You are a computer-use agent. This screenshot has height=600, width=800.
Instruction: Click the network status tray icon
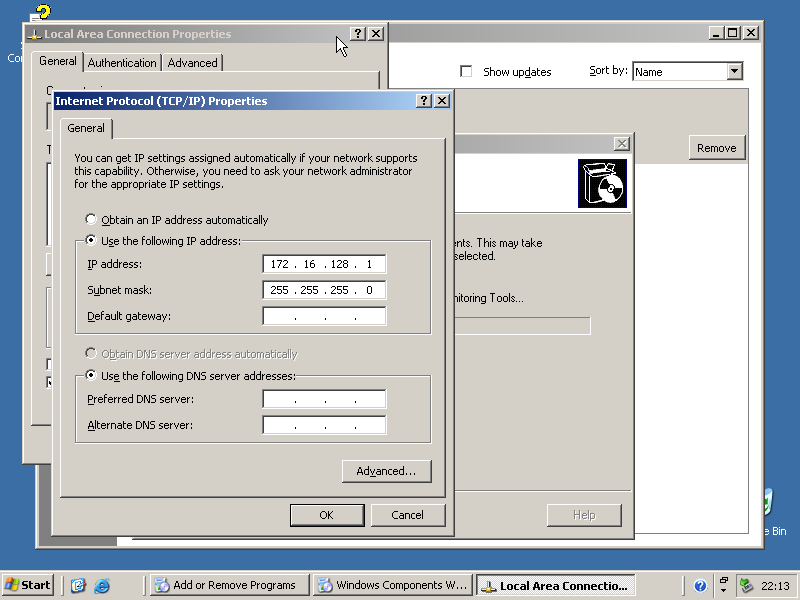click(x=746, y=586)
